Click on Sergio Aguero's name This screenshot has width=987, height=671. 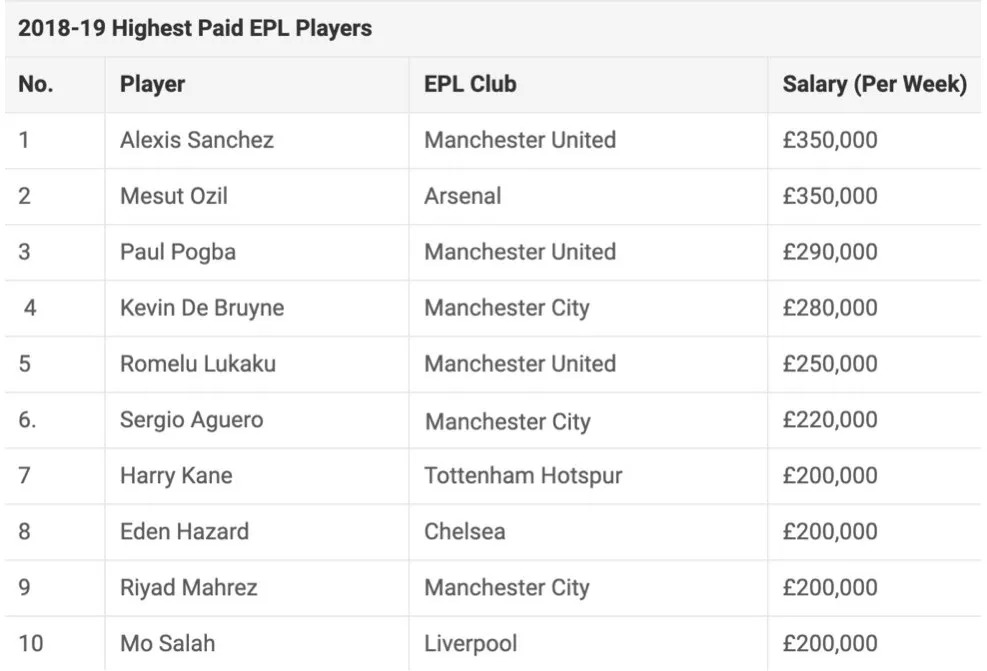191,420
